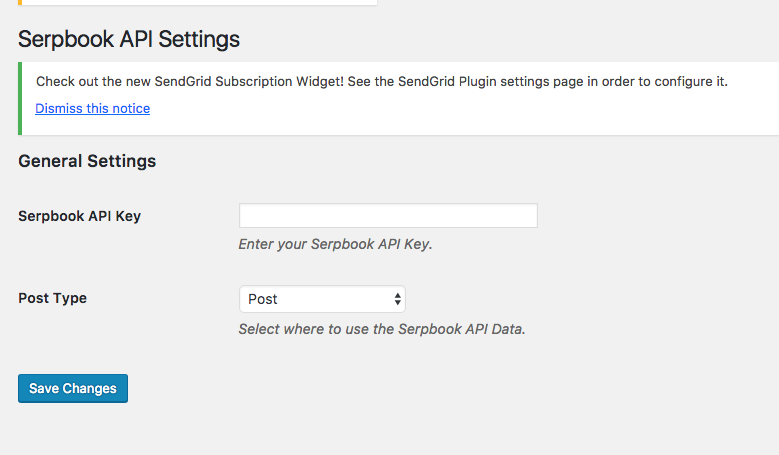Click empty space inside the SendGrid notice box
This screenshot has height=455, width=779.
[500, 110]
